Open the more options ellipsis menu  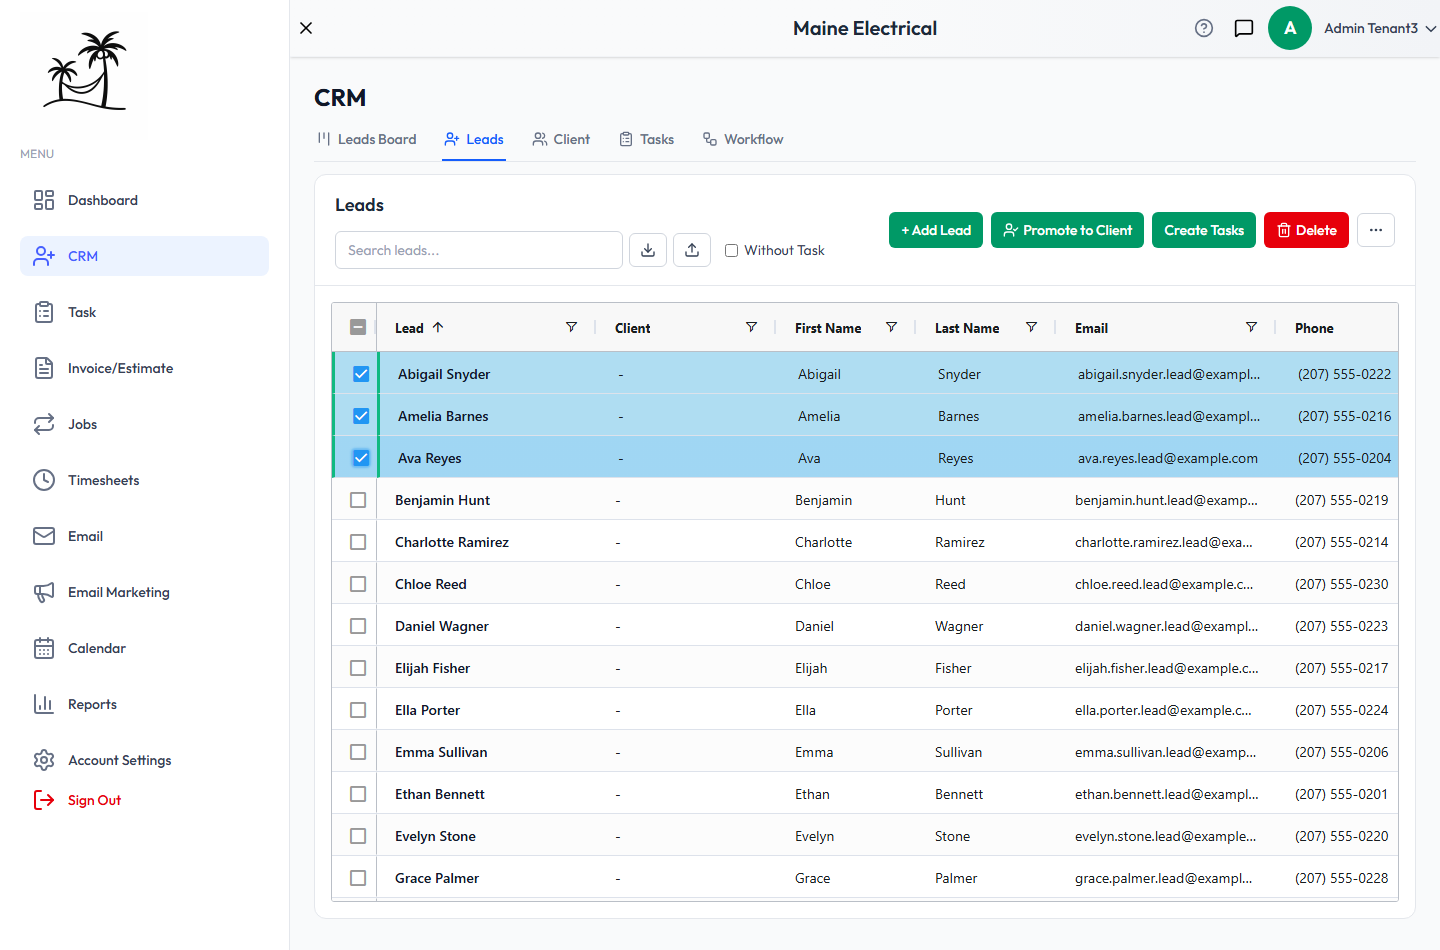pyautogui.click(x=1376, y=230)
